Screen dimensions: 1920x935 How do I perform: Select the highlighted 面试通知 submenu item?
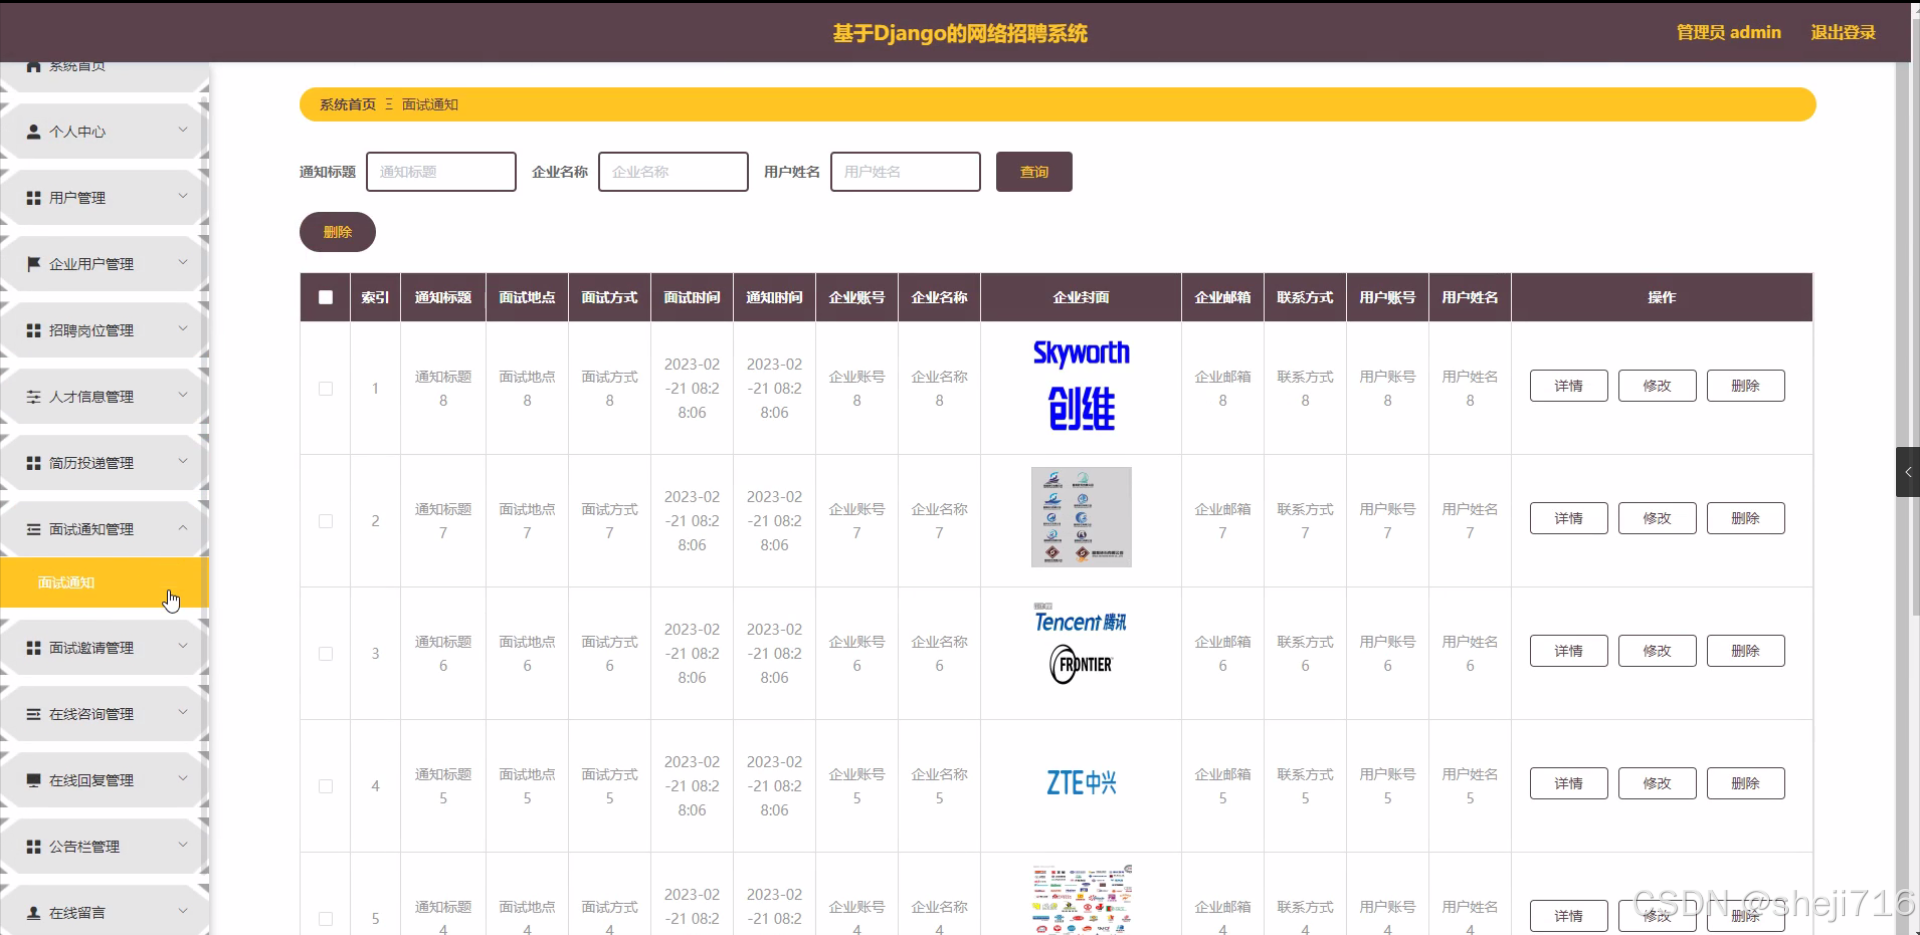(x=66, y=583)
